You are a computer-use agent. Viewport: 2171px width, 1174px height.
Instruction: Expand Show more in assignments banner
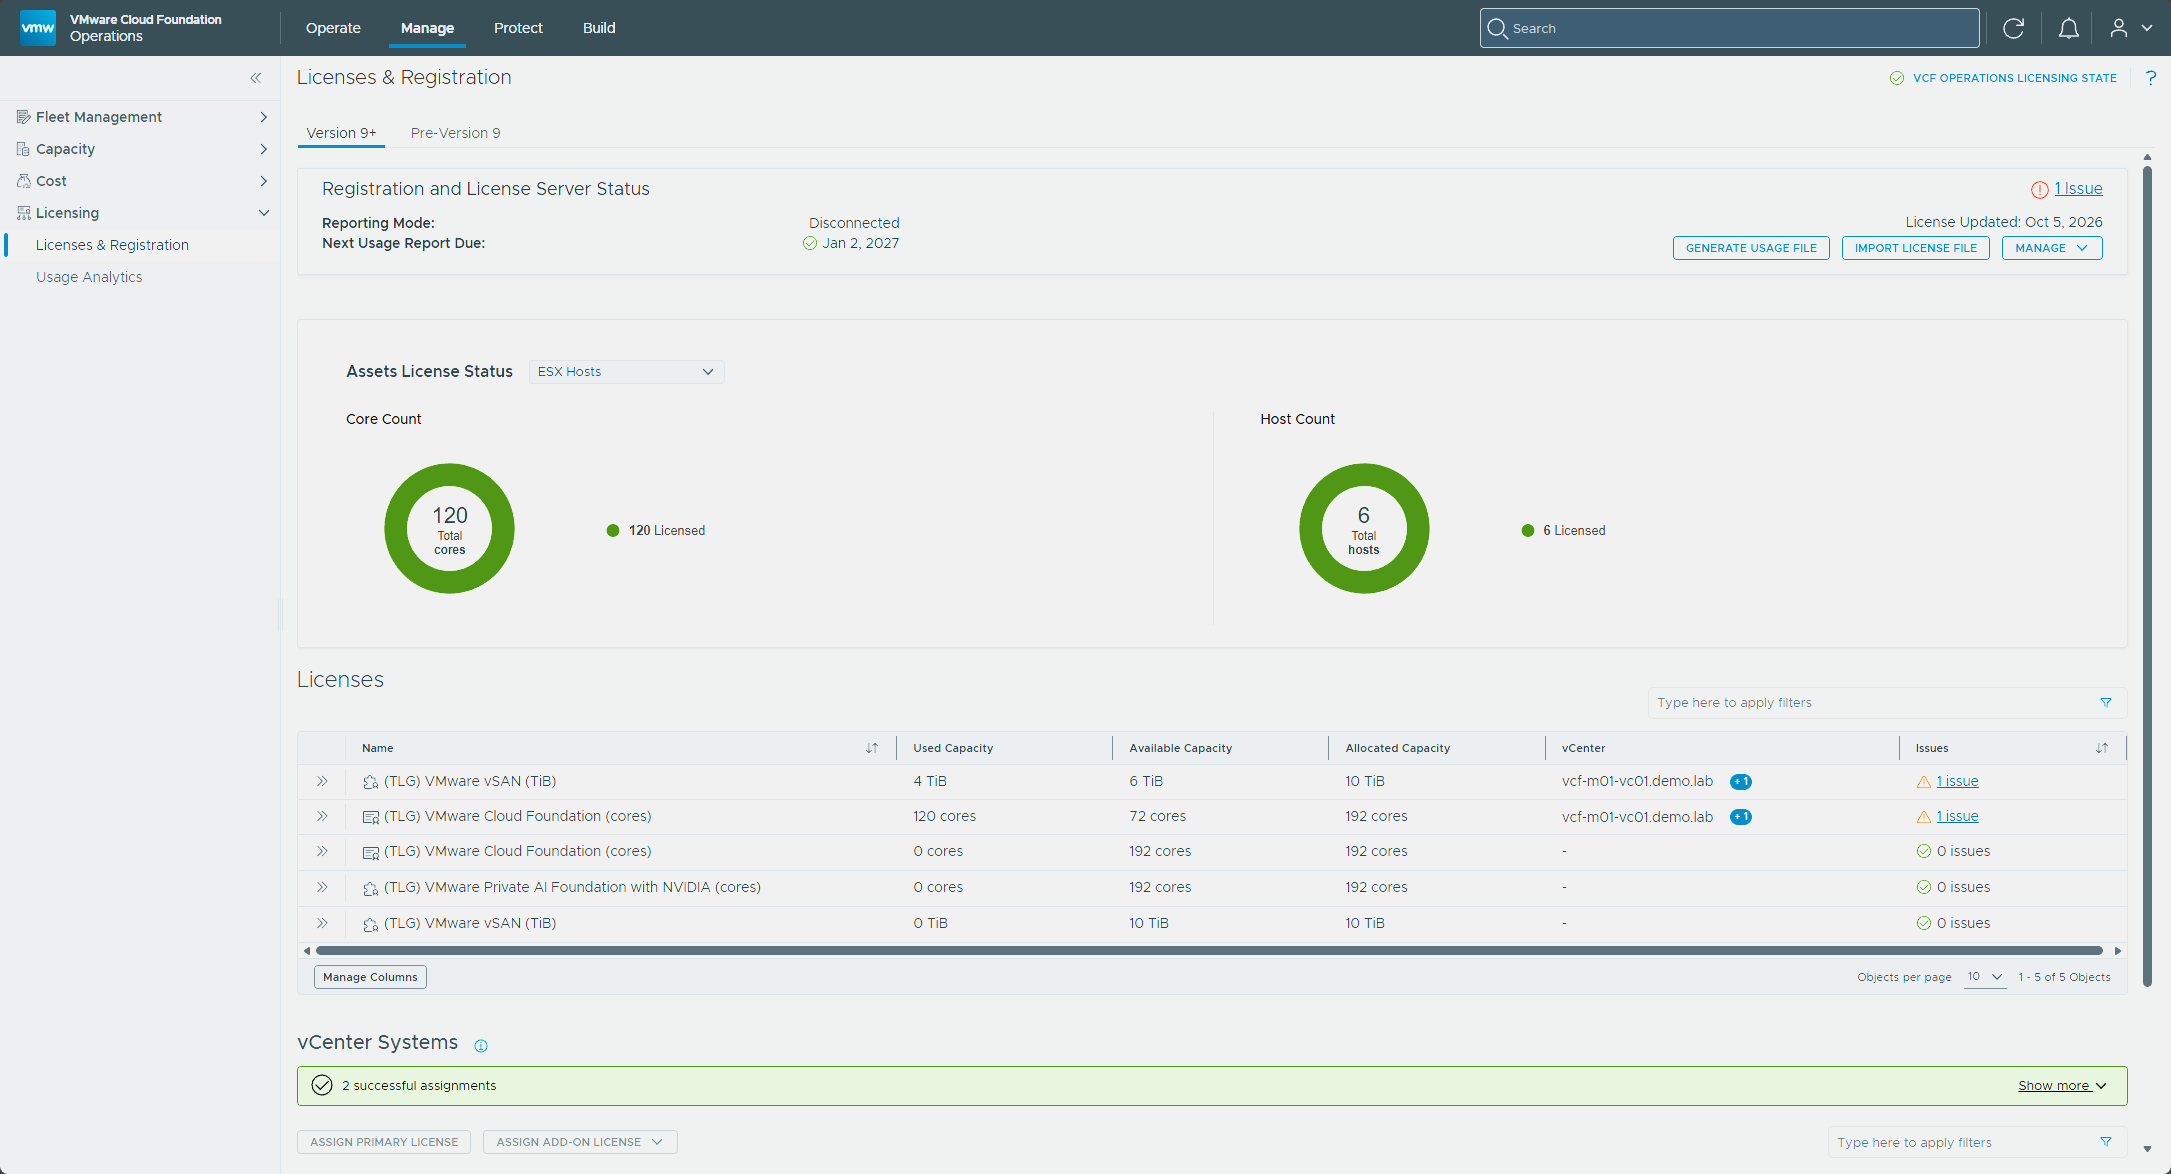pyautogui.click(x=2062, y=1086)
